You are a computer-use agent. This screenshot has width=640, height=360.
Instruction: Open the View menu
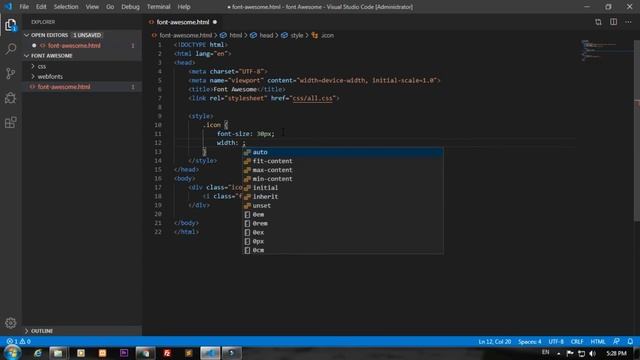tap(92, 7)
